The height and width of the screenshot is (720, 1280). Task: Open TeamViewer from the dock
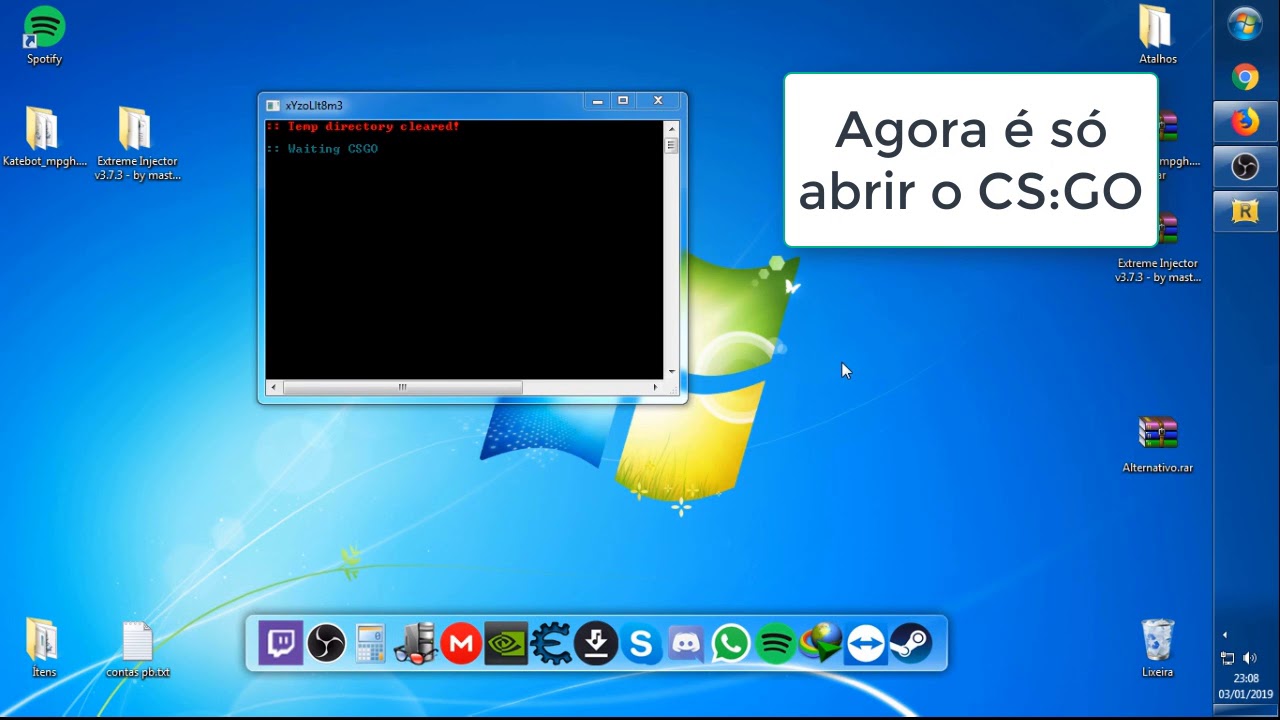866,643
